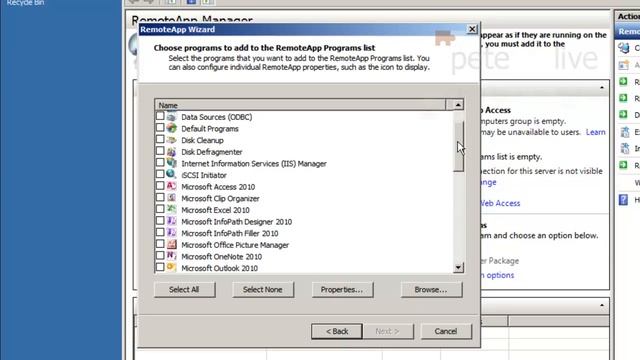The width and height of the screenshot is (640, 360).
Task: Click the Microsoft Clip Organizer icon
Action: (x=171, y=198)
